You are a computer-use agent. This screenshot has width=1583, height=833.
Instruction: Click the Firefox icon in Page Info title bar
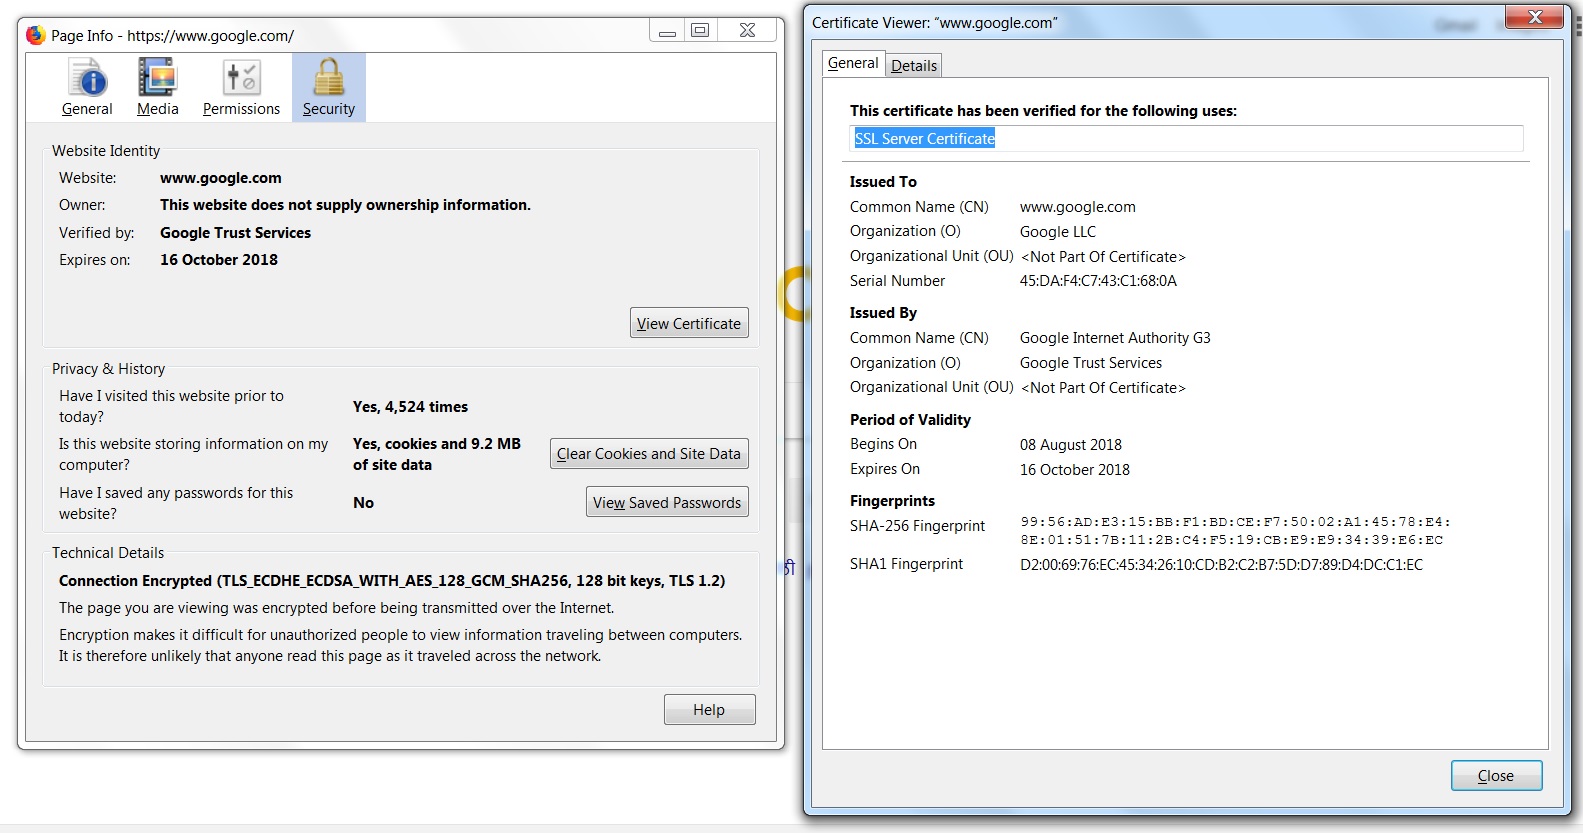(36, 35)
